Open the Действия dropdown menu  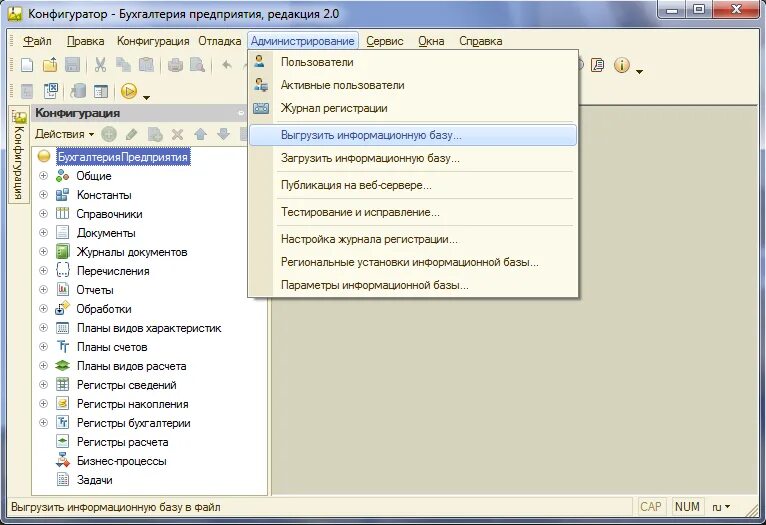tap(64, 134)
